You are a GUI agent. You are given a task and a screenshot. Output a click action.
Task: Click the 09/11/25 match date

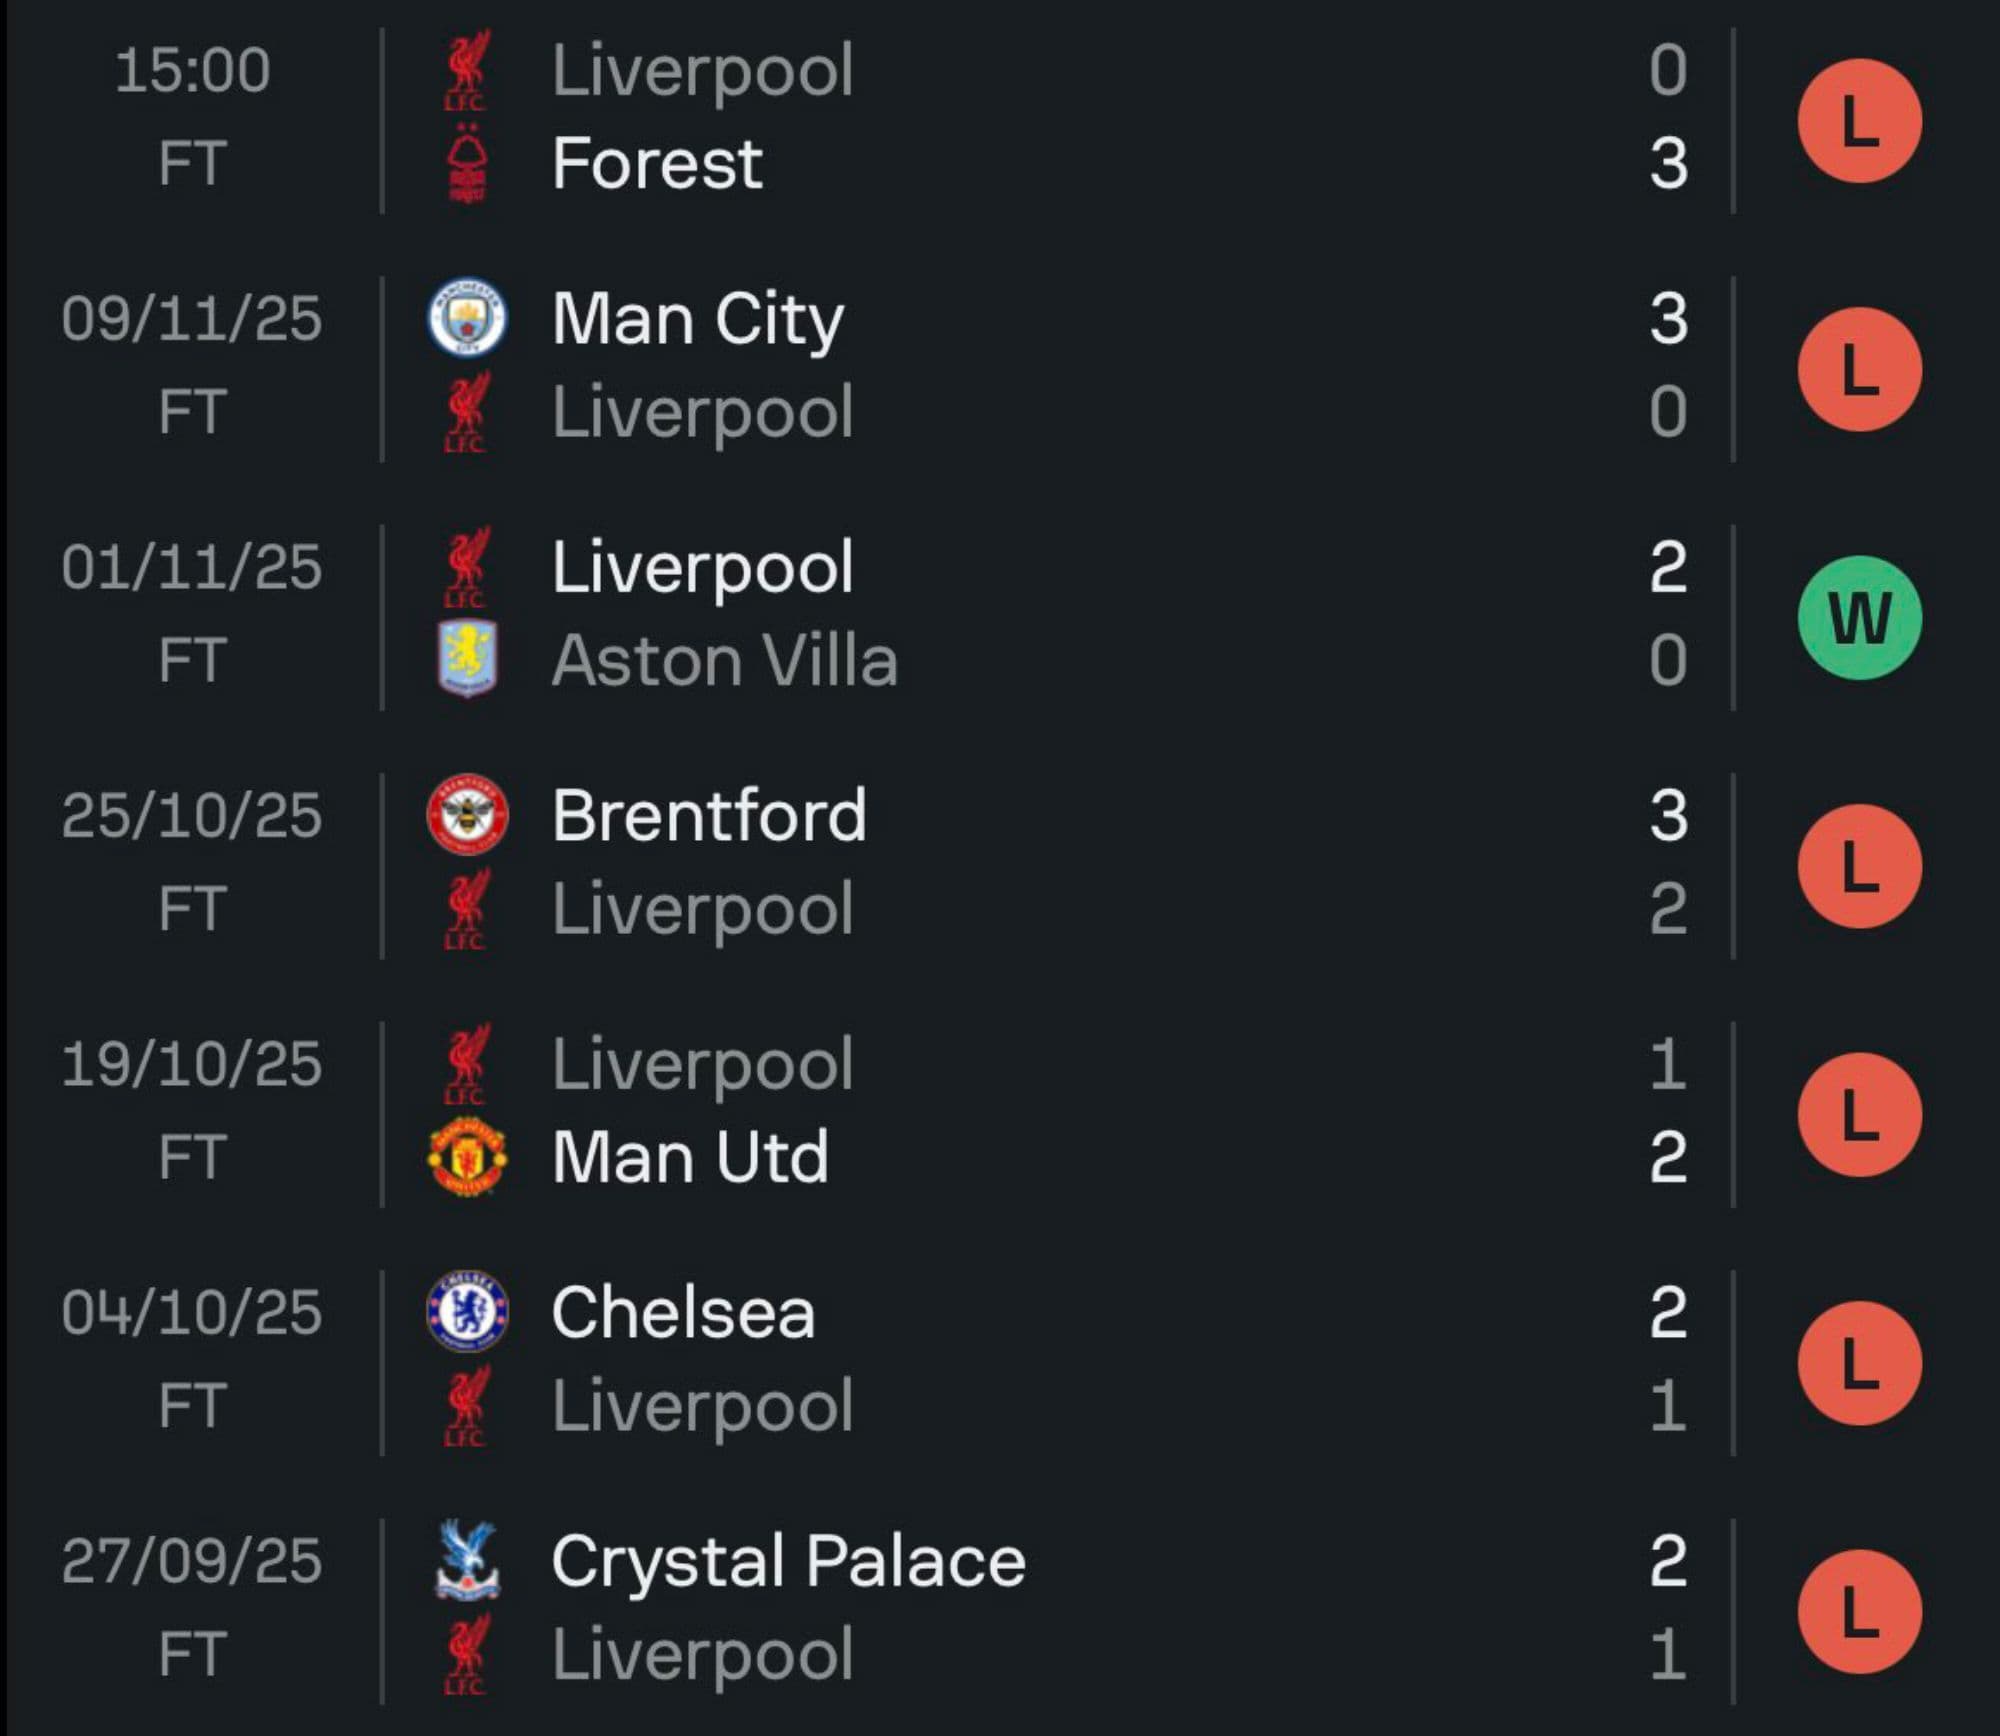click(x=192, y=319)
